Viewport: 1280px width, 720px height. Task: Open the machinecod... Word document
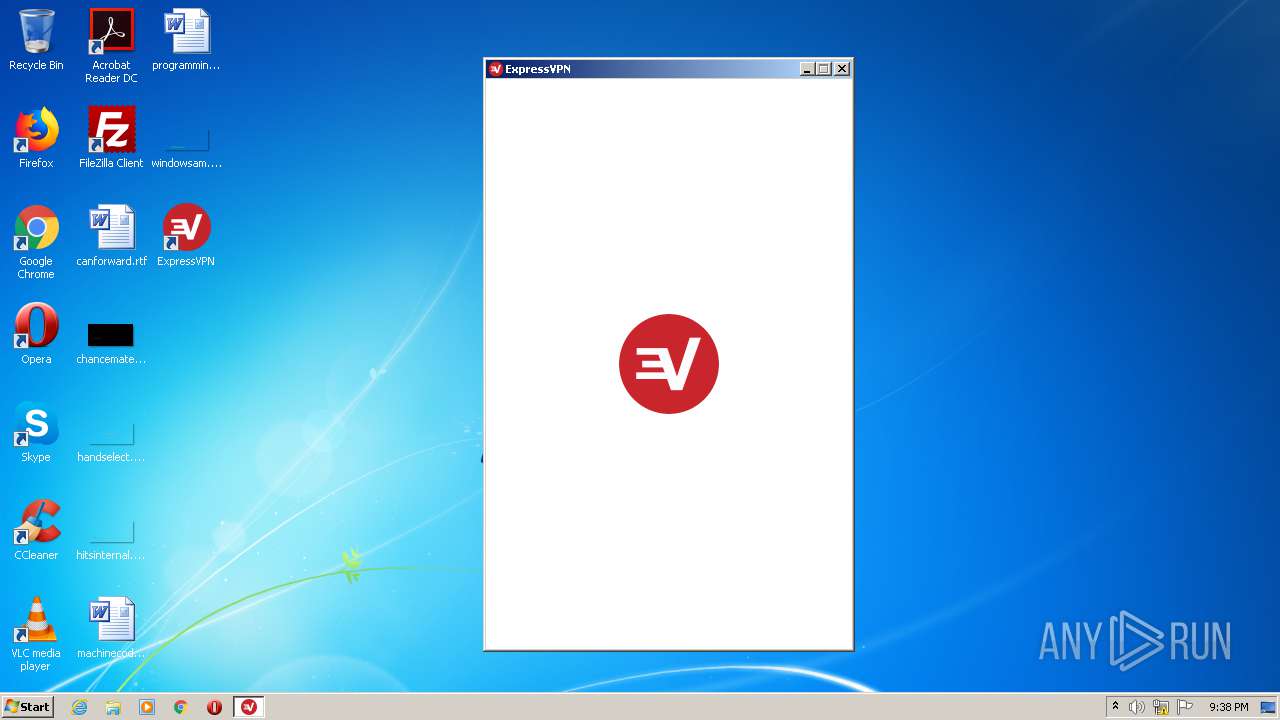111,628
